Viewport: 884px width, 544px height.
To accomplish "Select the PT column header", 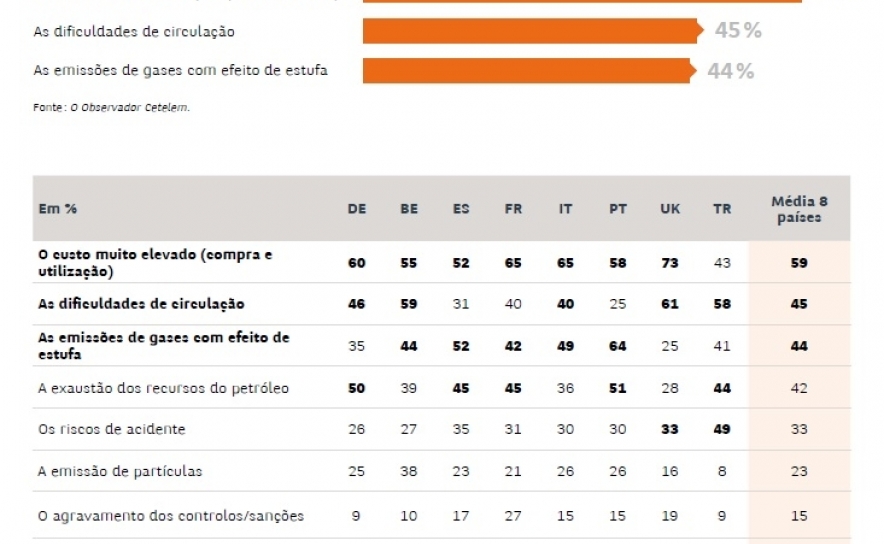I will coord(618,209).
